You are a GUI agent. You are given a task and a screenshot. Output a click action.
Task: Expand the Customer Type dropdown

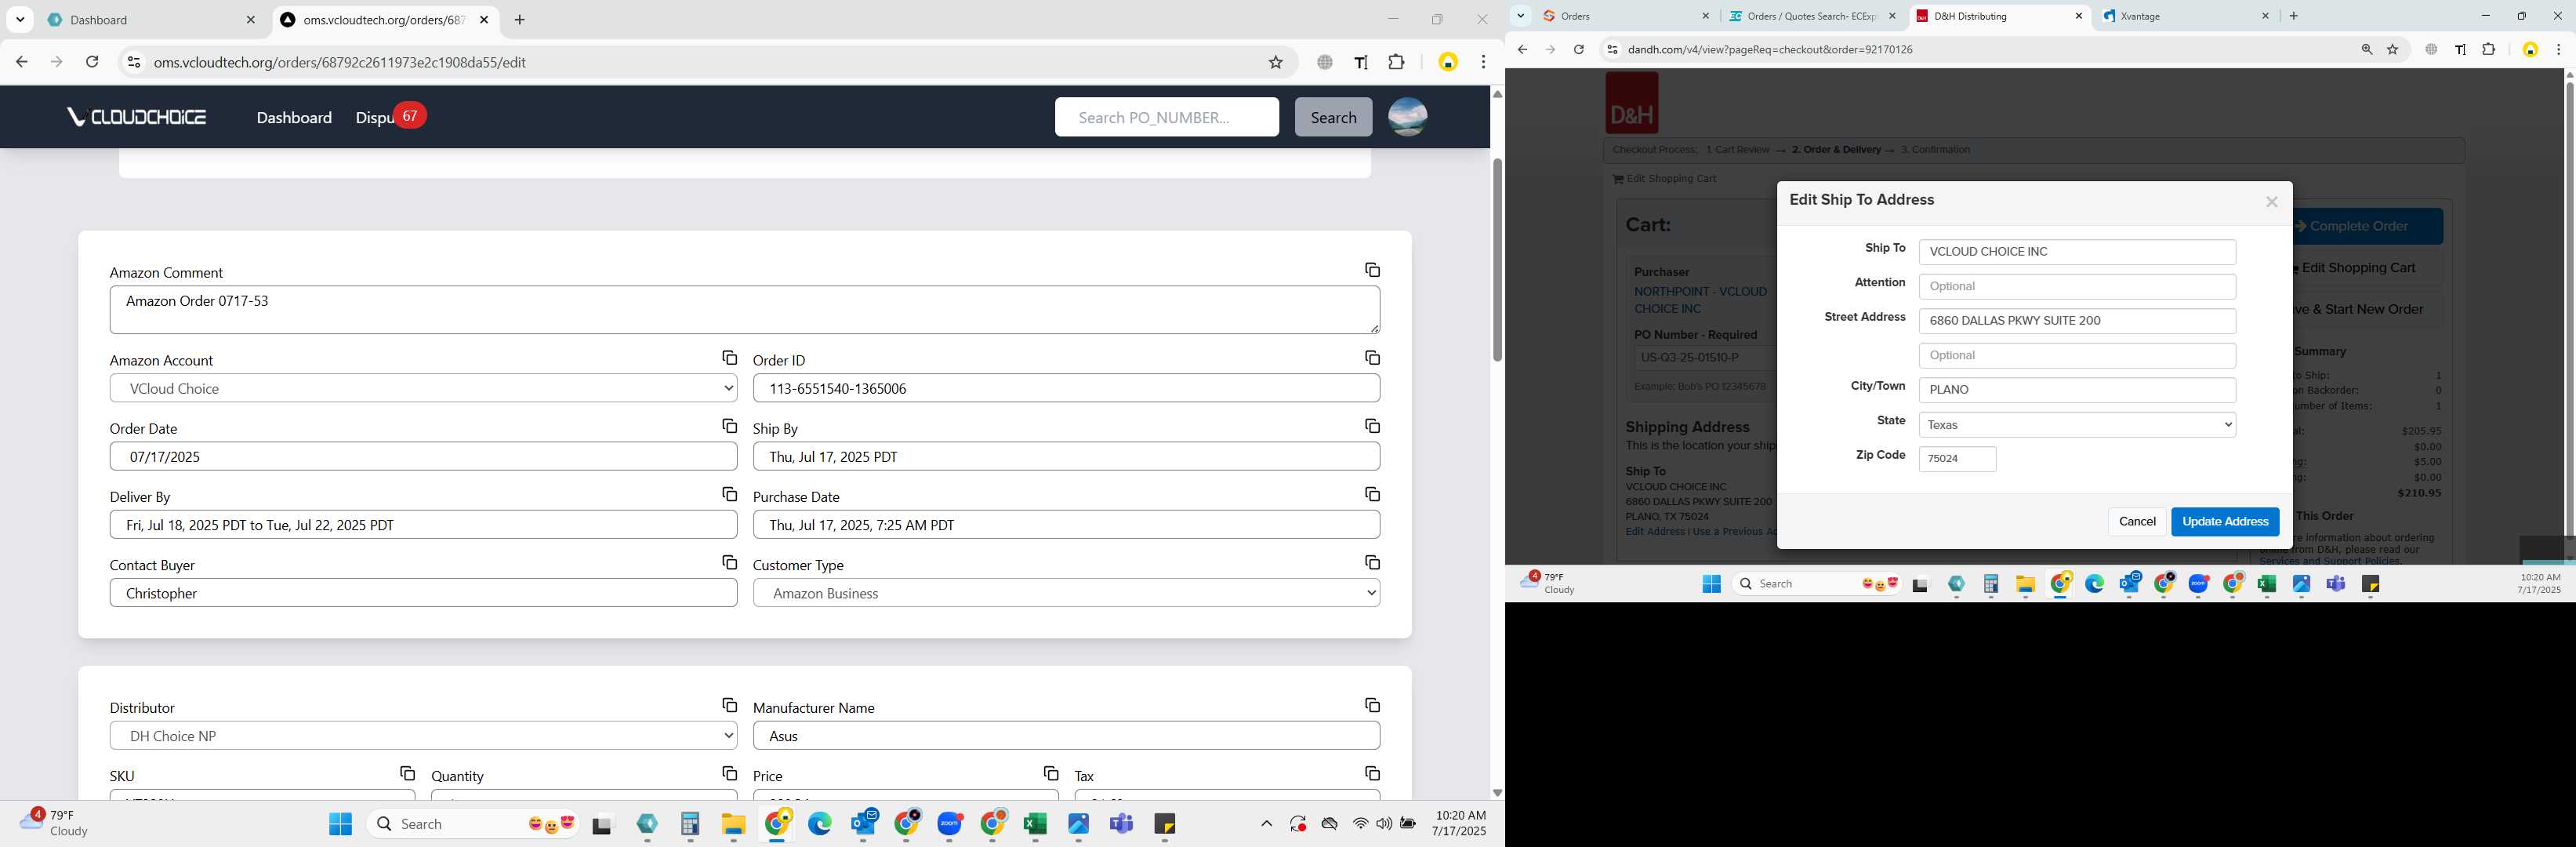click(1066, 593)
